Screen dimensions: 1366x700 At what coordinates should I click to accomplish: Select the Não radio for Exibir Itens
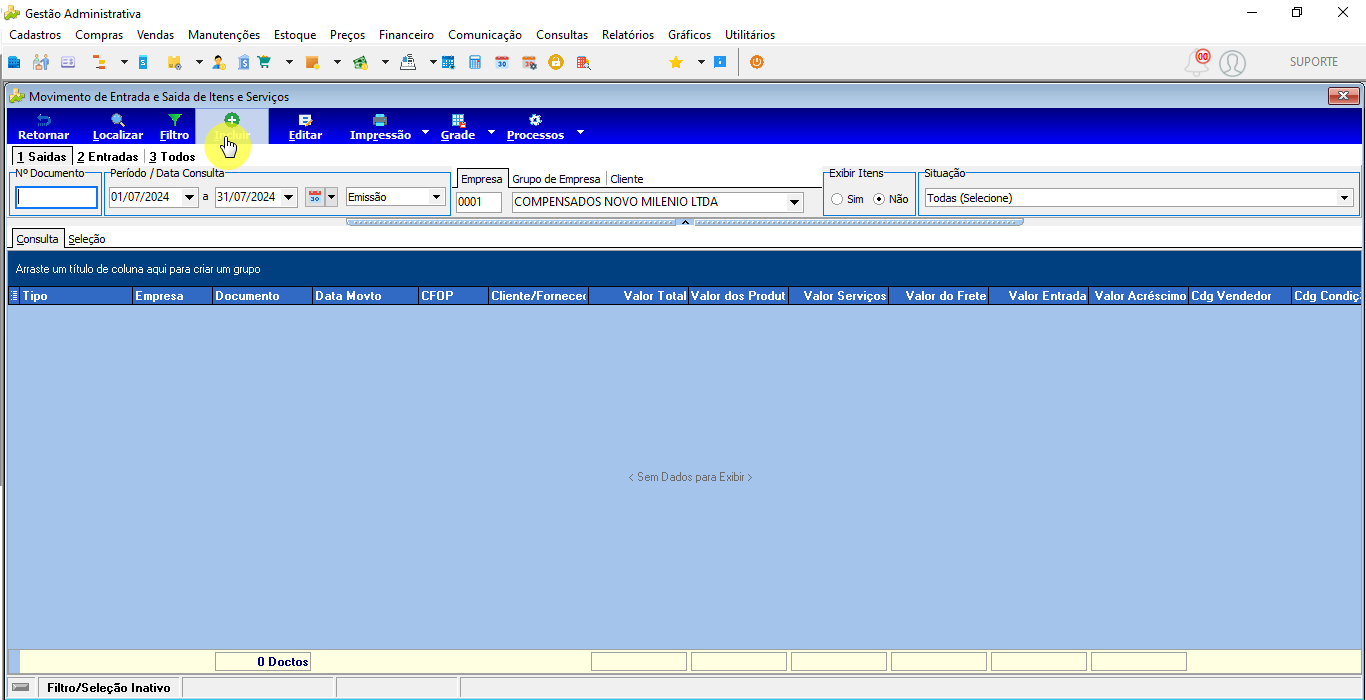[x=879, y=199]
